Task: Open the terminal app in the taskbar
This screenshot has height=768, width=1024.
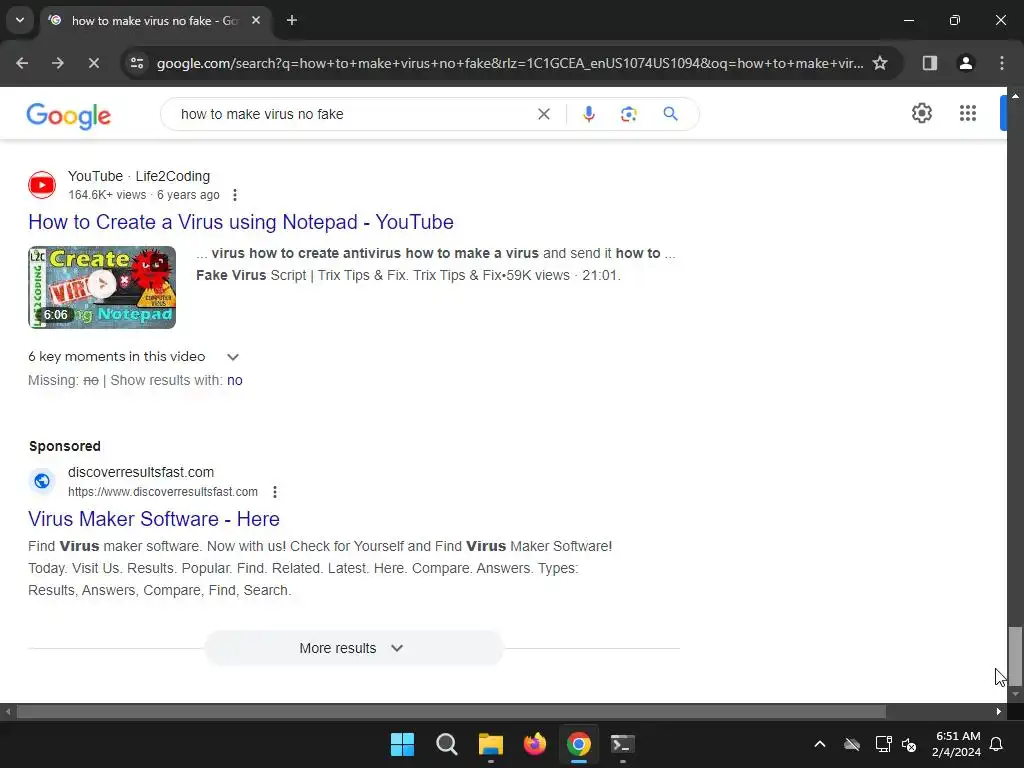Action: (x=622, y=744)
